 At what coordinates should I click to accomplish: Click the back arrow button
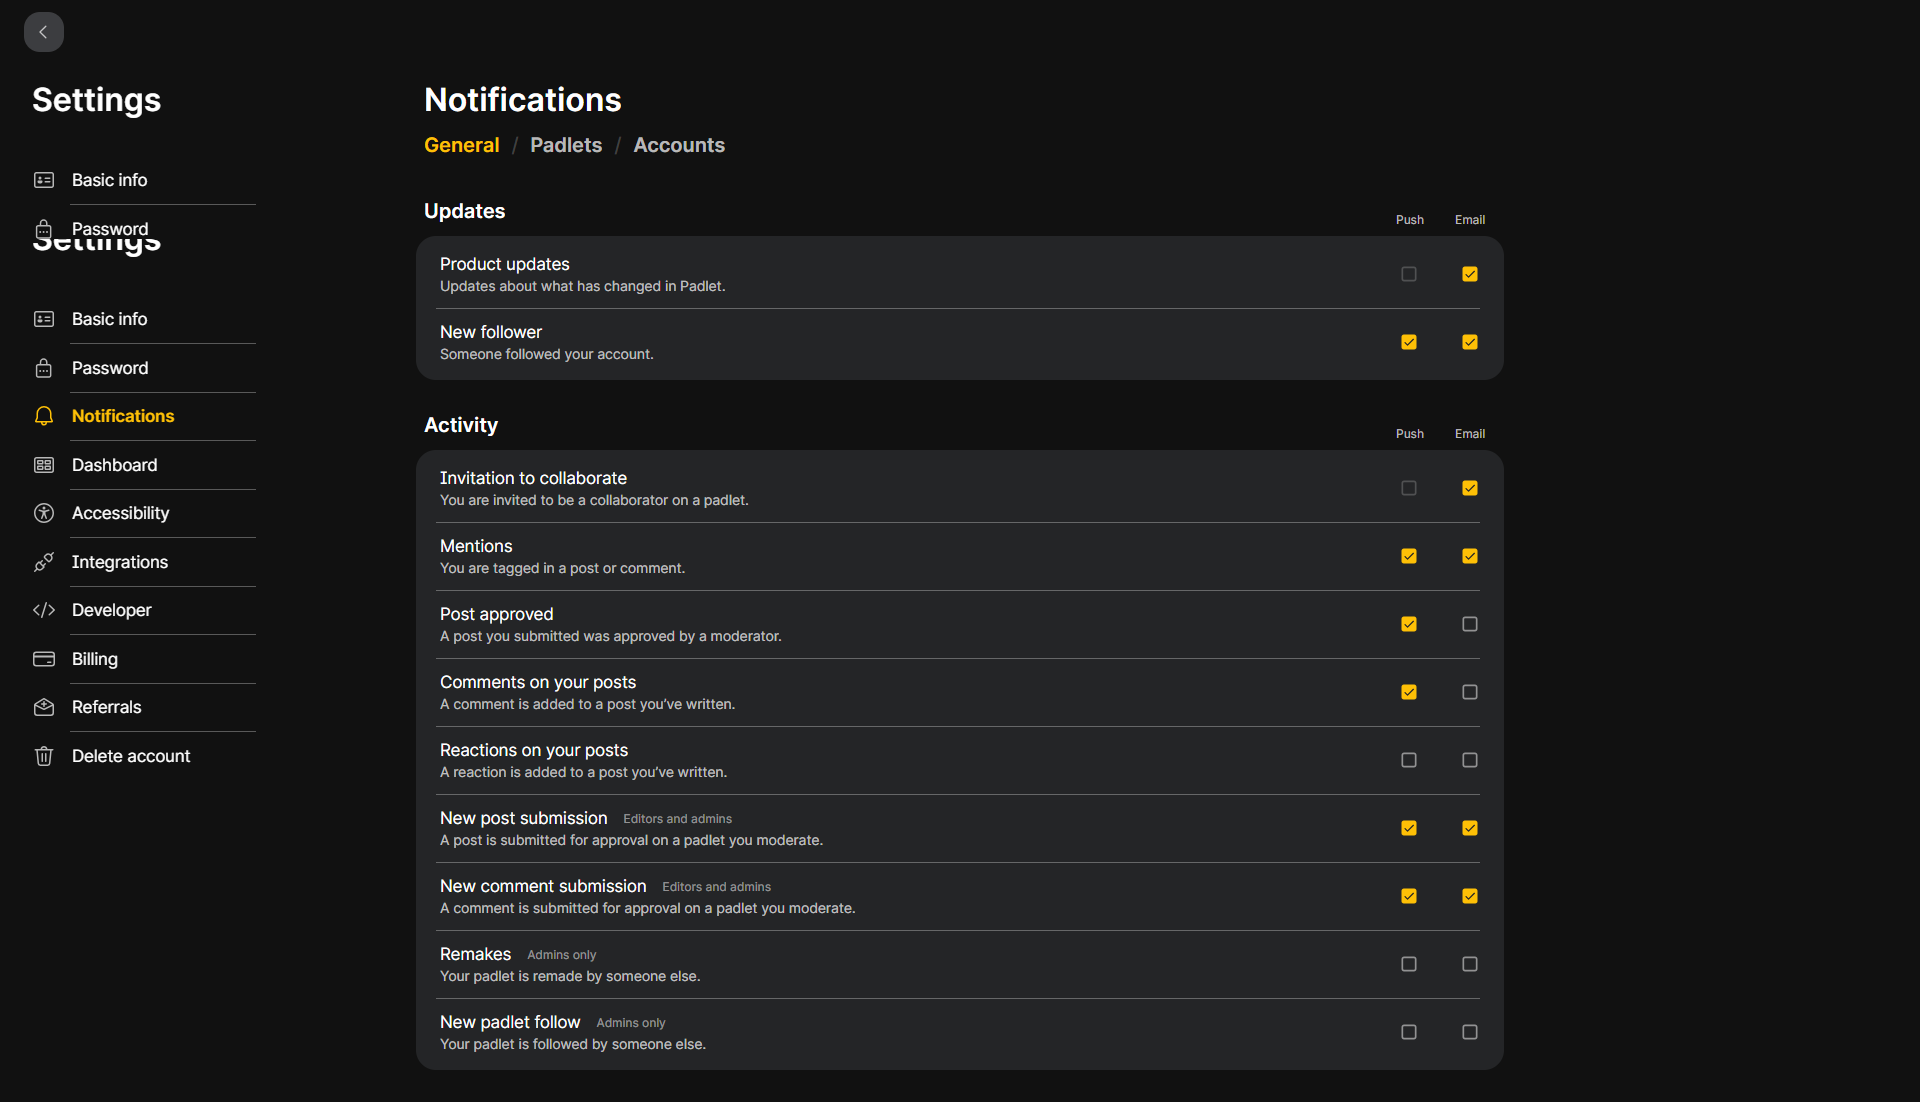43,32
